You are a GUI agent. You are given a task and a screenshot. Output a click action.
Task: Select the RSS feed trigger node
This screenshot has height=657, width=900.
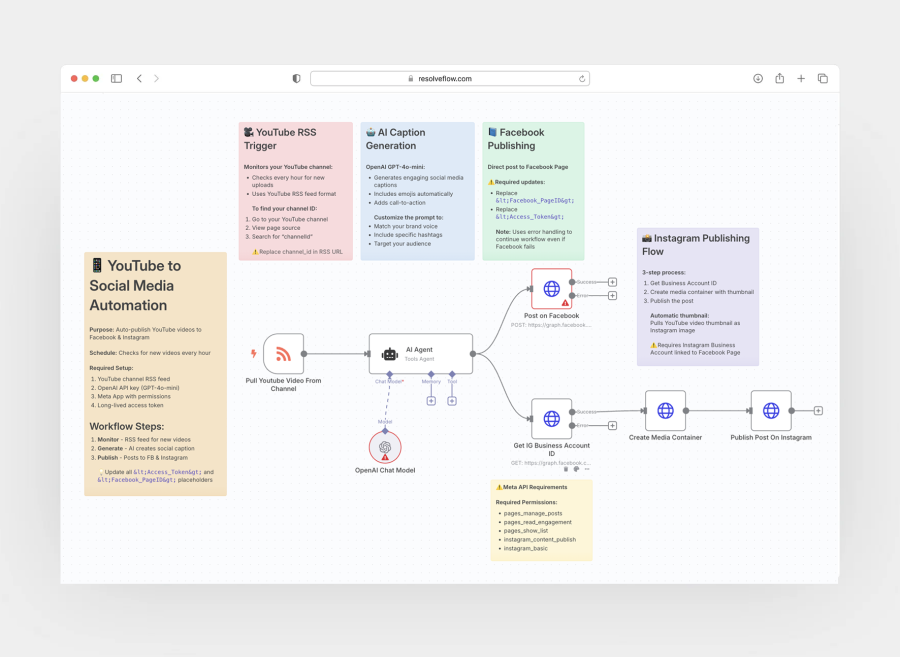(x=284, y=354)
